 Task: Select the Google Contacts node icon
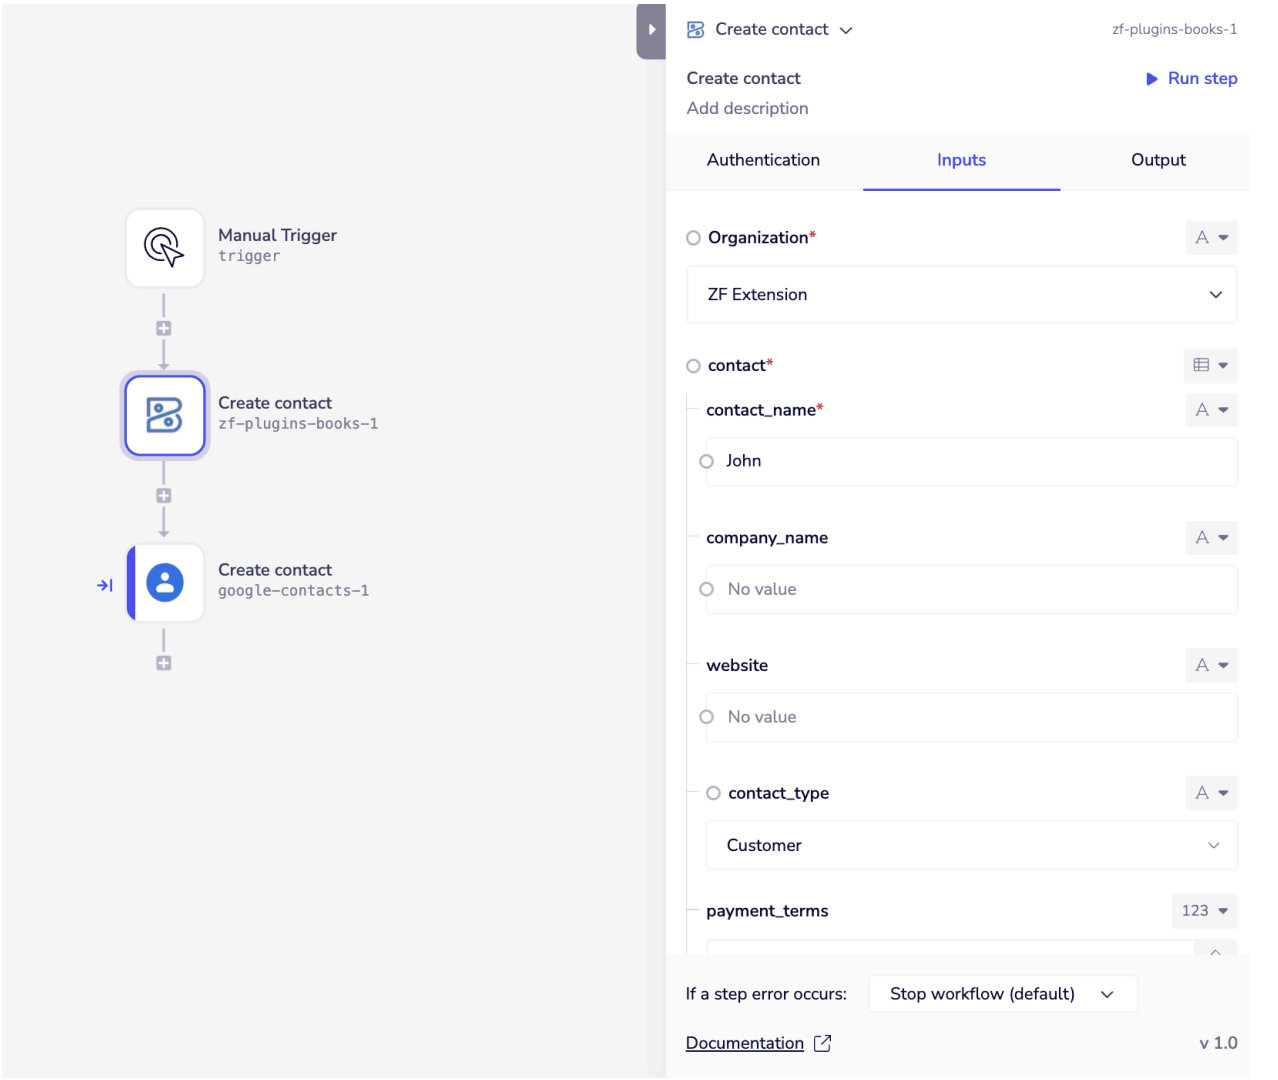tap(166, 582)
